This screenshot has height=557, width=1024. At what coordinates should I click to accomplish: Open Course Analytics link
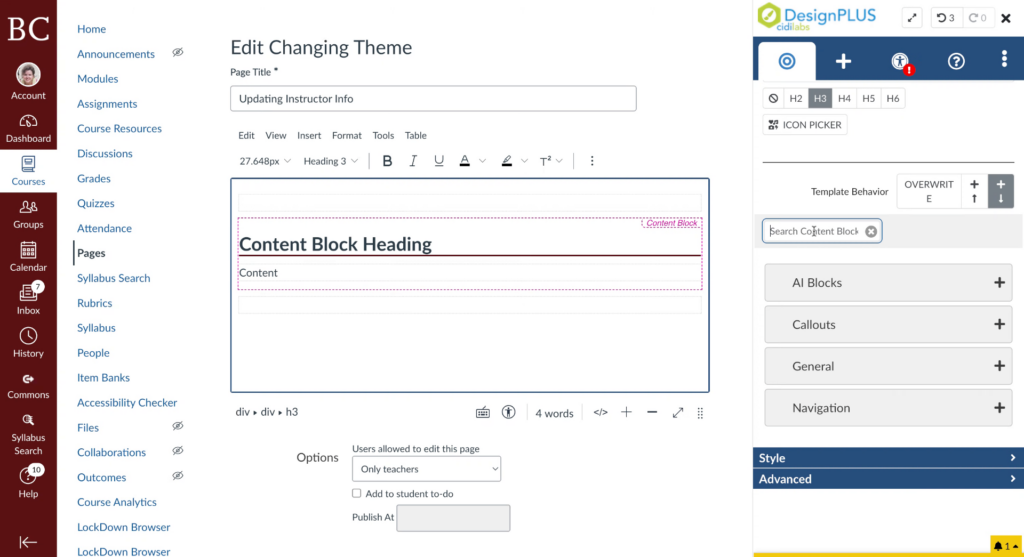(x=117, y=501)
